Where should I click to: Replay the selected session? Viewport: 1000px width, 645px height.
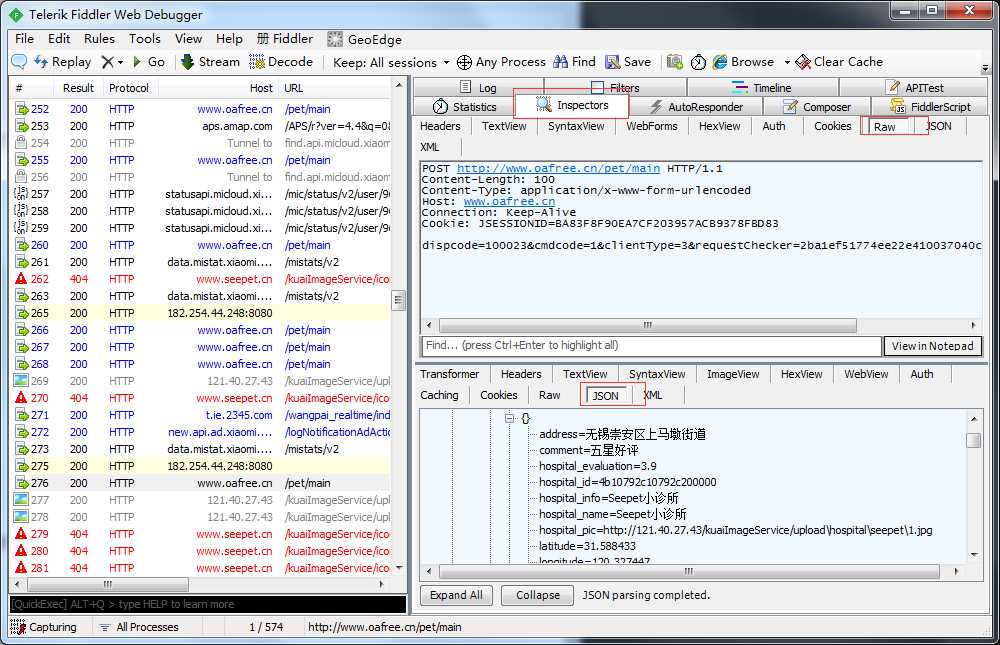(x=62, y=62)
